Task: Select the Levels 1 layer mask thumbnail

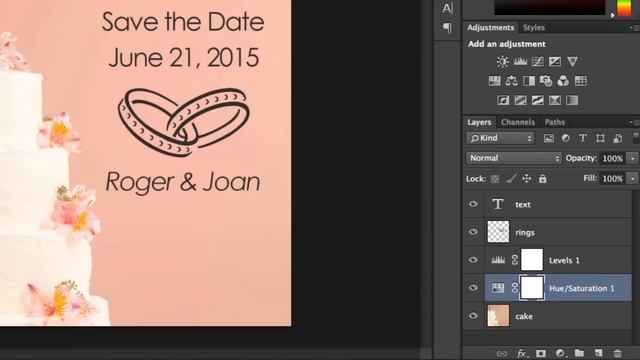Action: point(532,260)
